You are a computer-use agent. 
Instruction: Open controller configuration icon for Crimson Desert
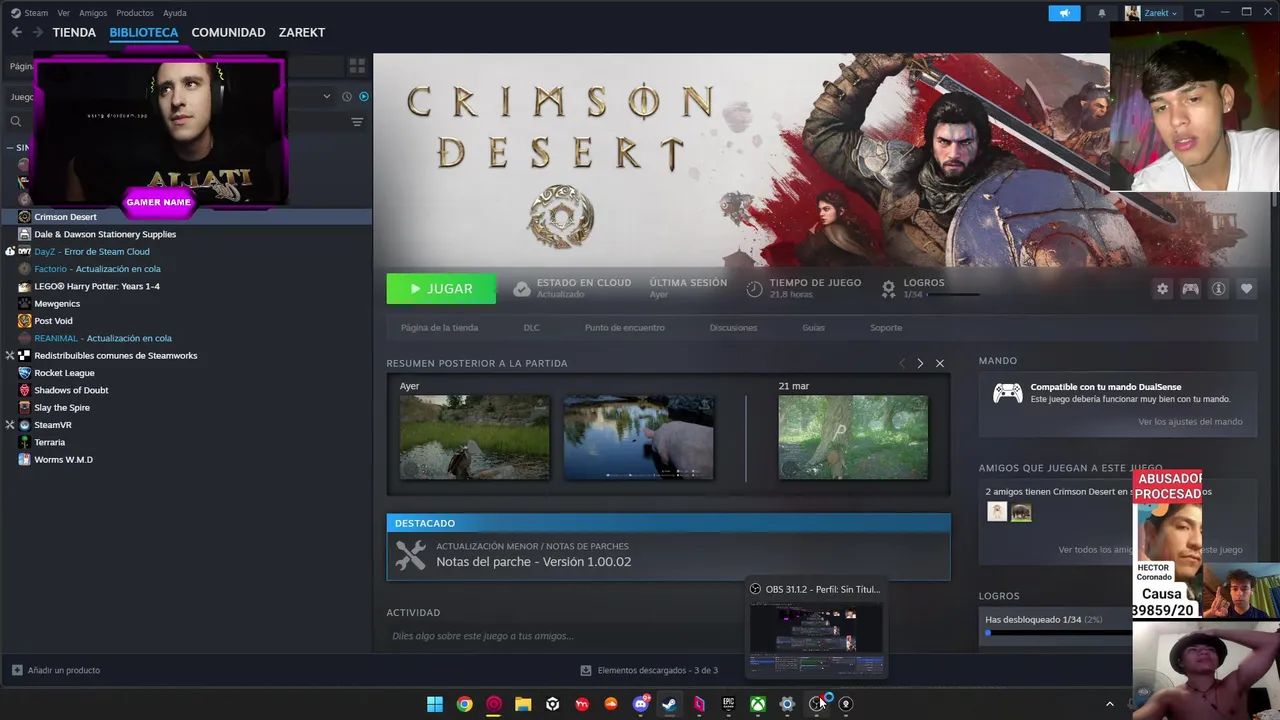tap(1190, 289)
